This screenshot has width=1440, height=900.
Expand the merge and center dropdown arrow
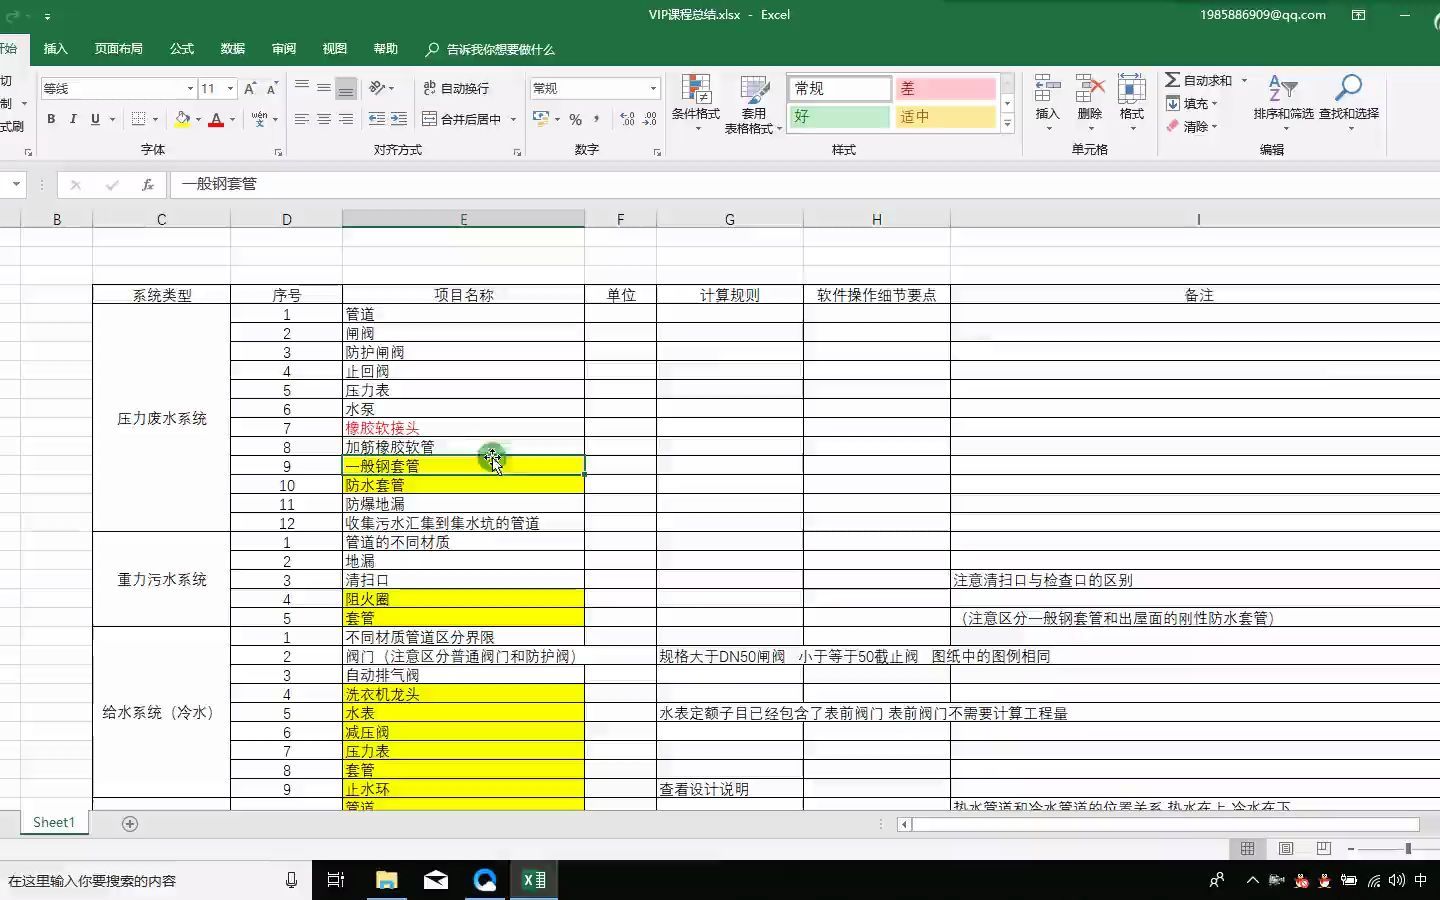(x=513, y=119)
